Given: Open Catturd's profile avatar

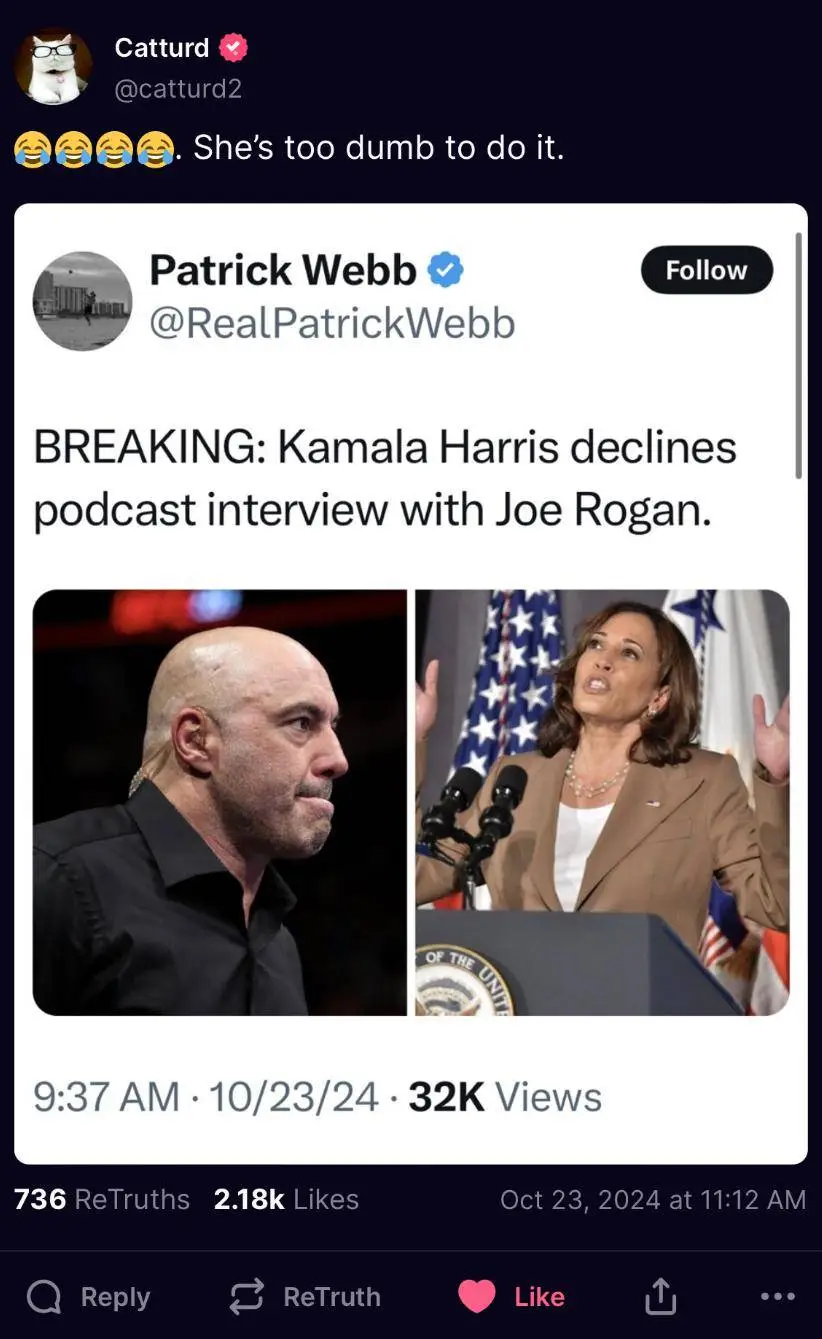Looking at the screenshot, I should (x=53, y=66).
